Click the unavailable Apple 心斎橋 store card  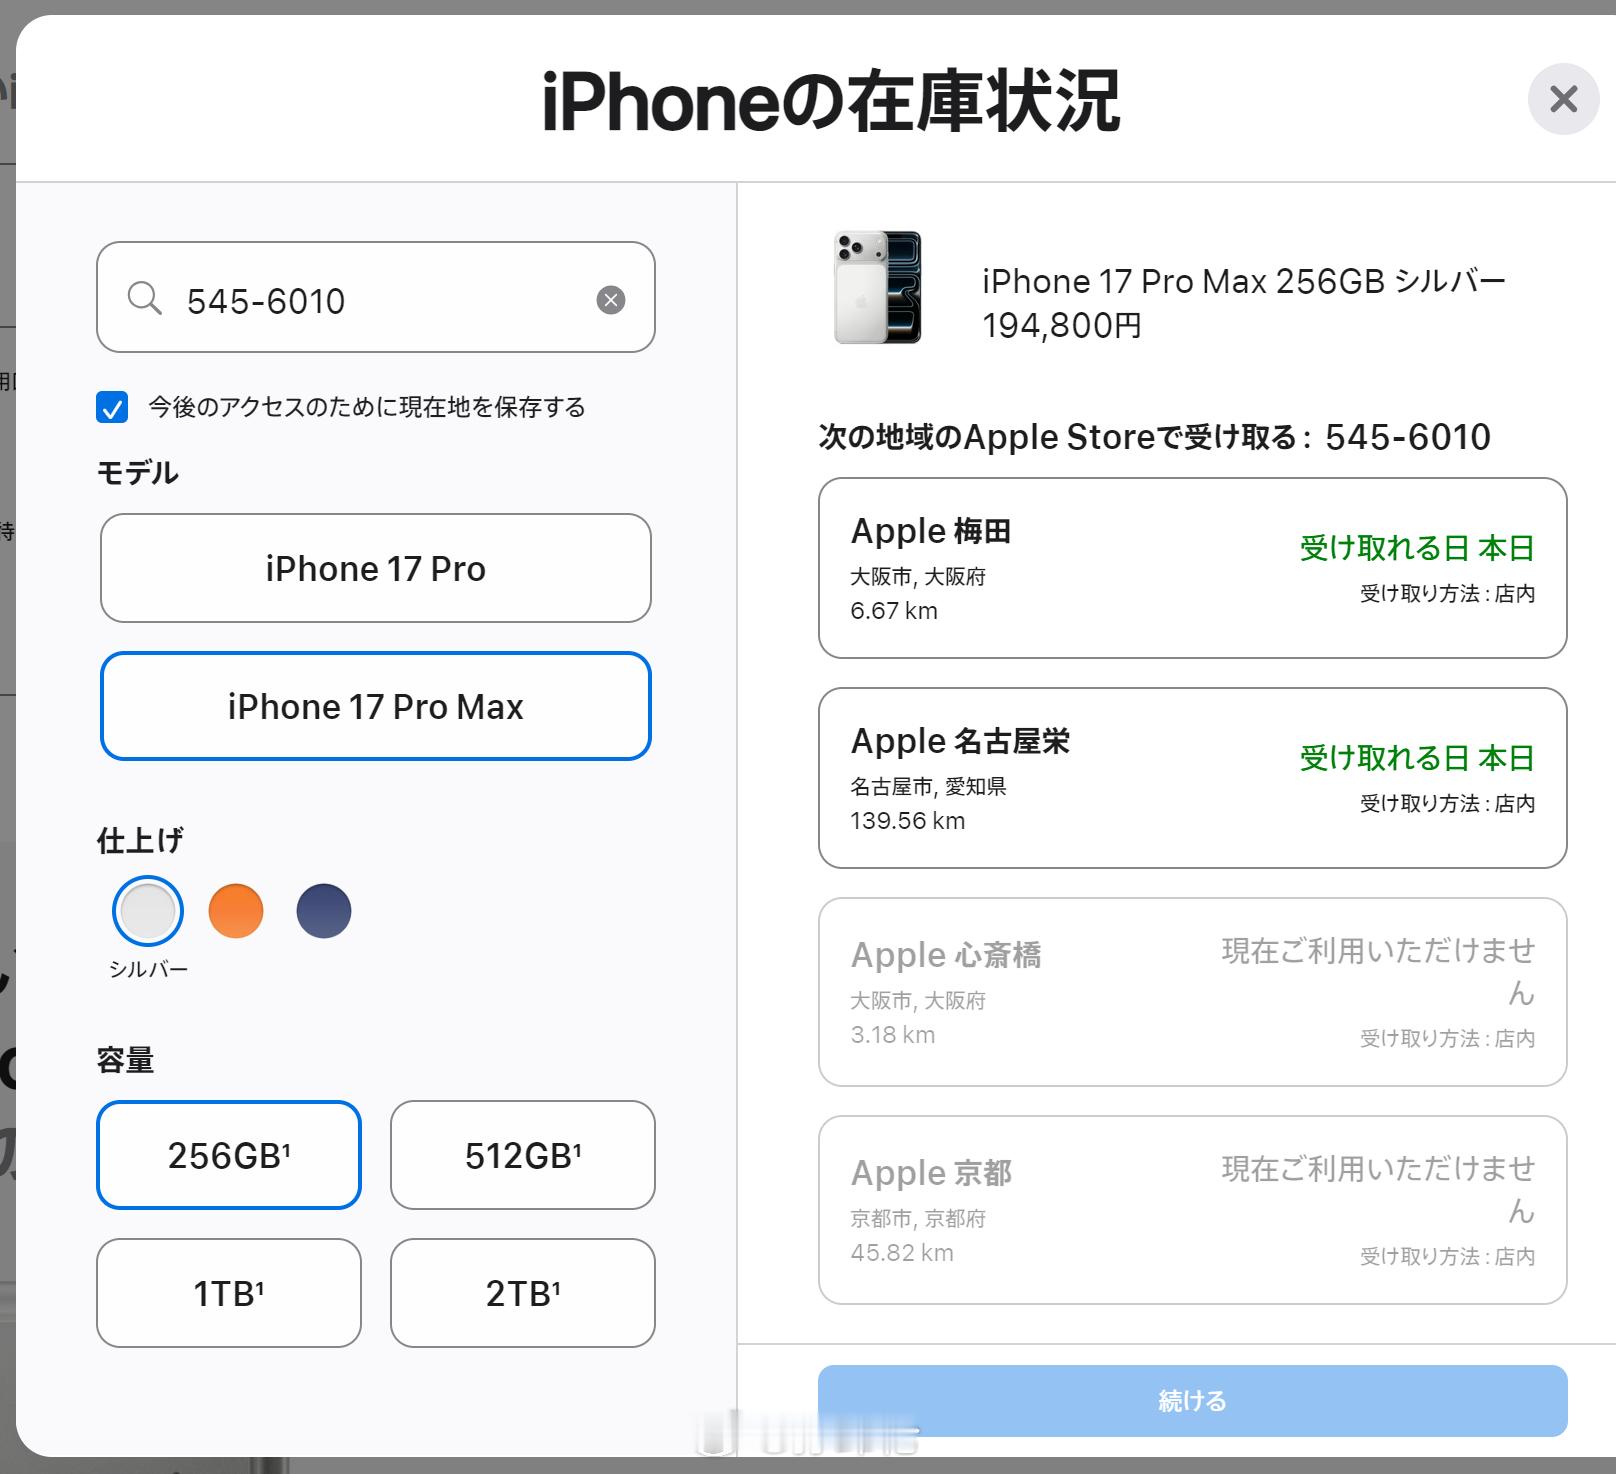pos(1192,992)
